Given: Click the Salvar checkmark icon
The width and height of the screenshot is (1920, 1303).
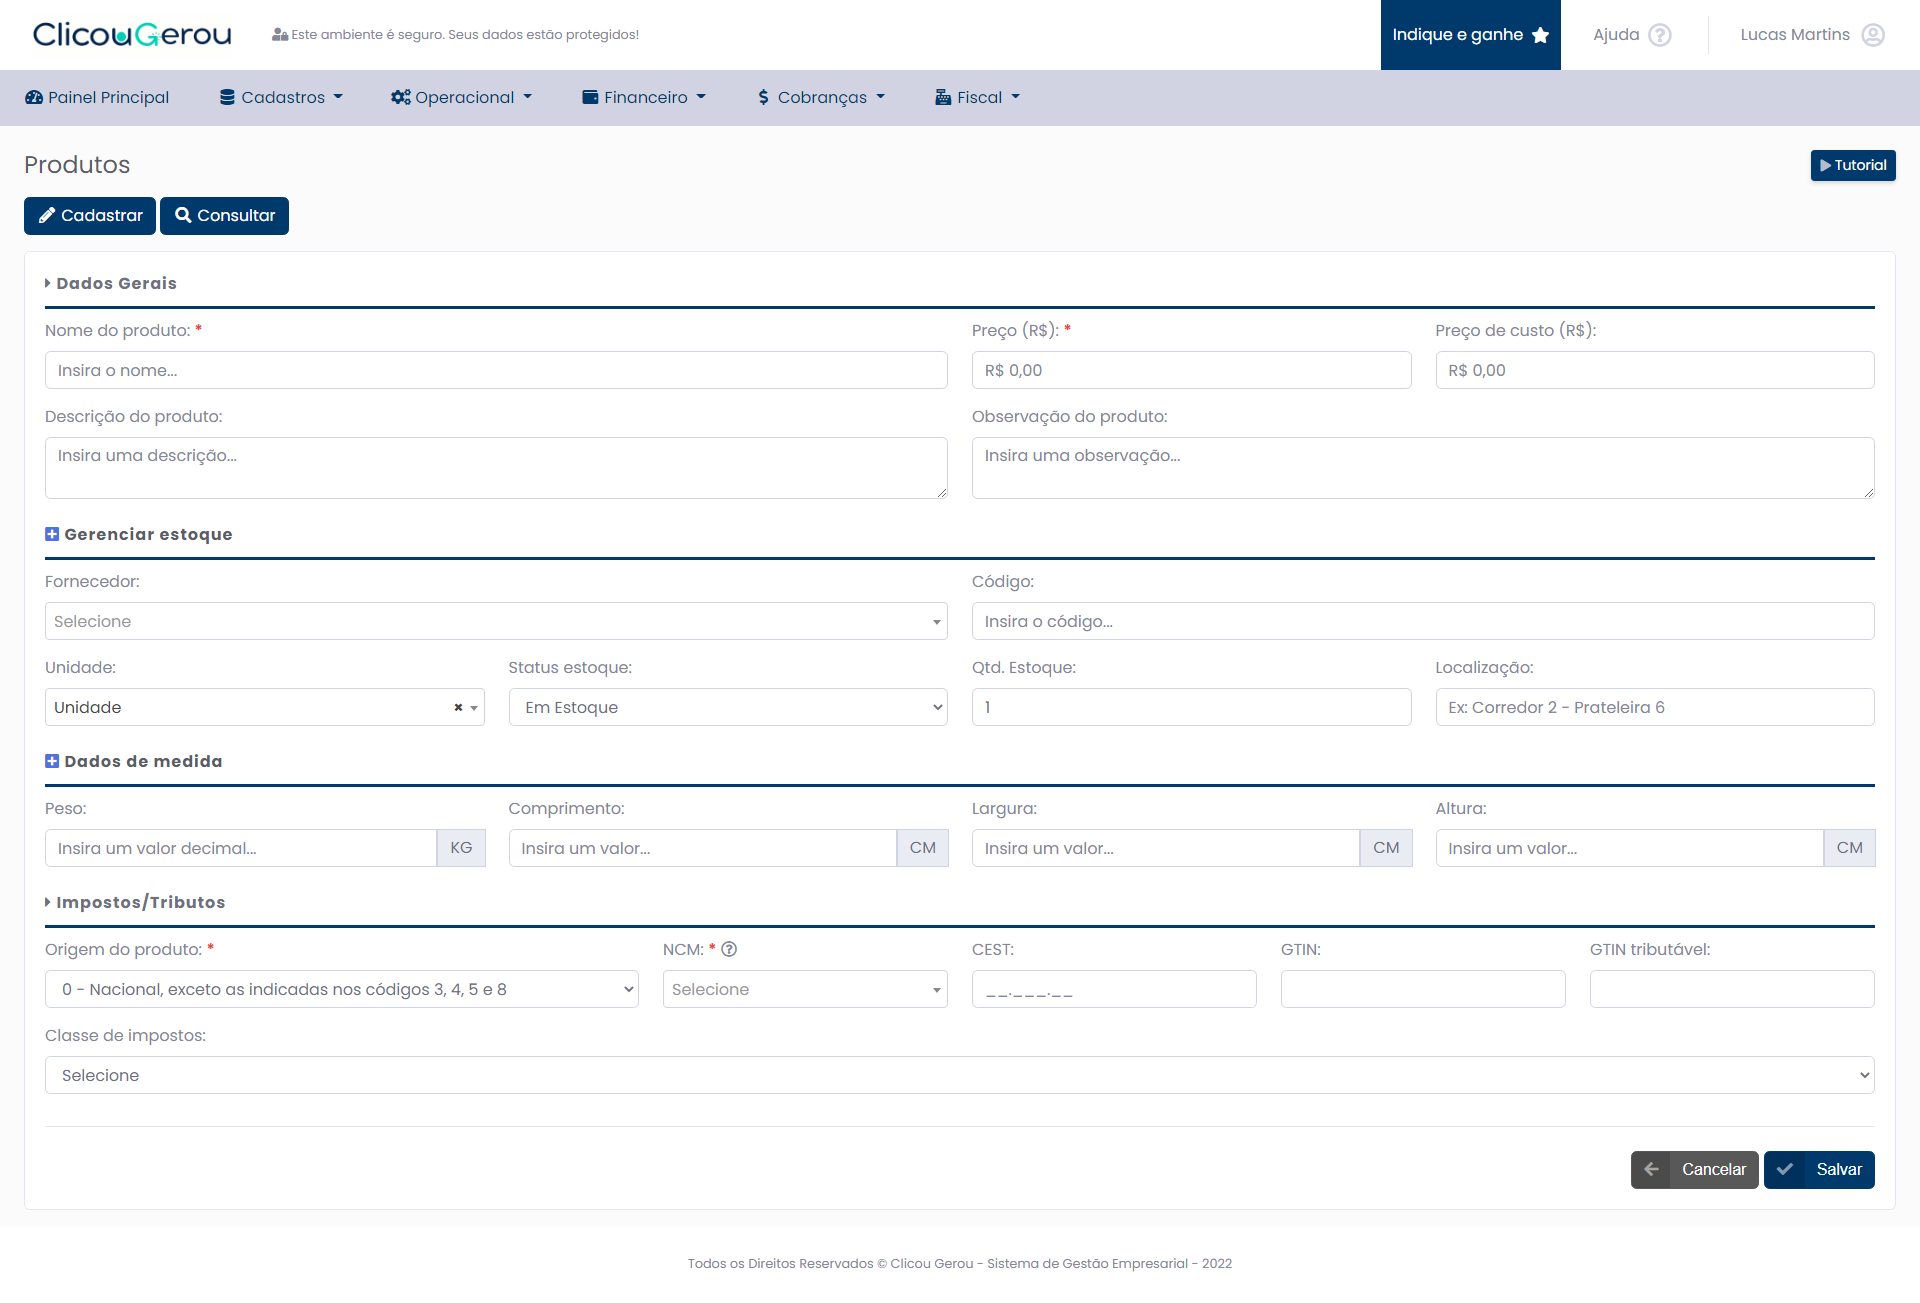Looking at the screenshot, I should click(x=1784, y=1169).
